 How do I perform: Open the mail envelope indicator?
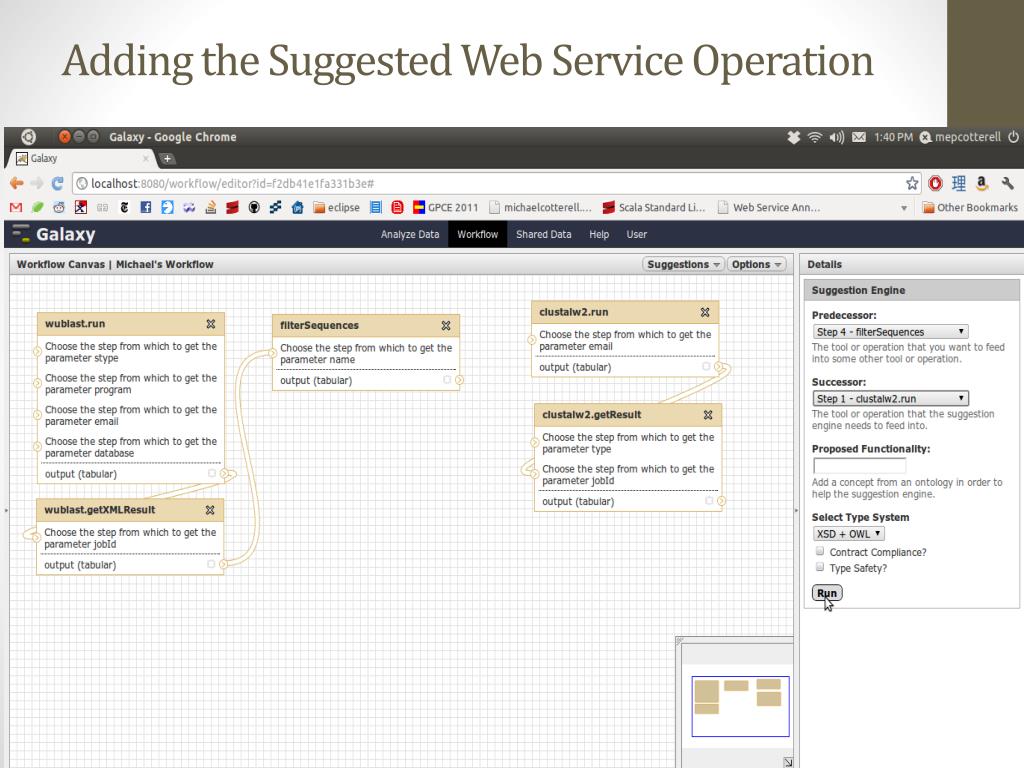tap(859, 137)
